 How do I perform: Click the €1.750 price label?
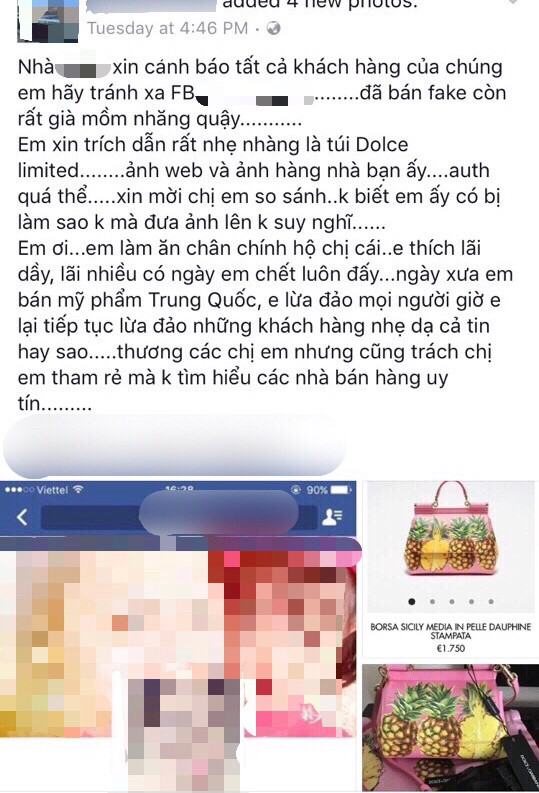[x=451, y=648]
